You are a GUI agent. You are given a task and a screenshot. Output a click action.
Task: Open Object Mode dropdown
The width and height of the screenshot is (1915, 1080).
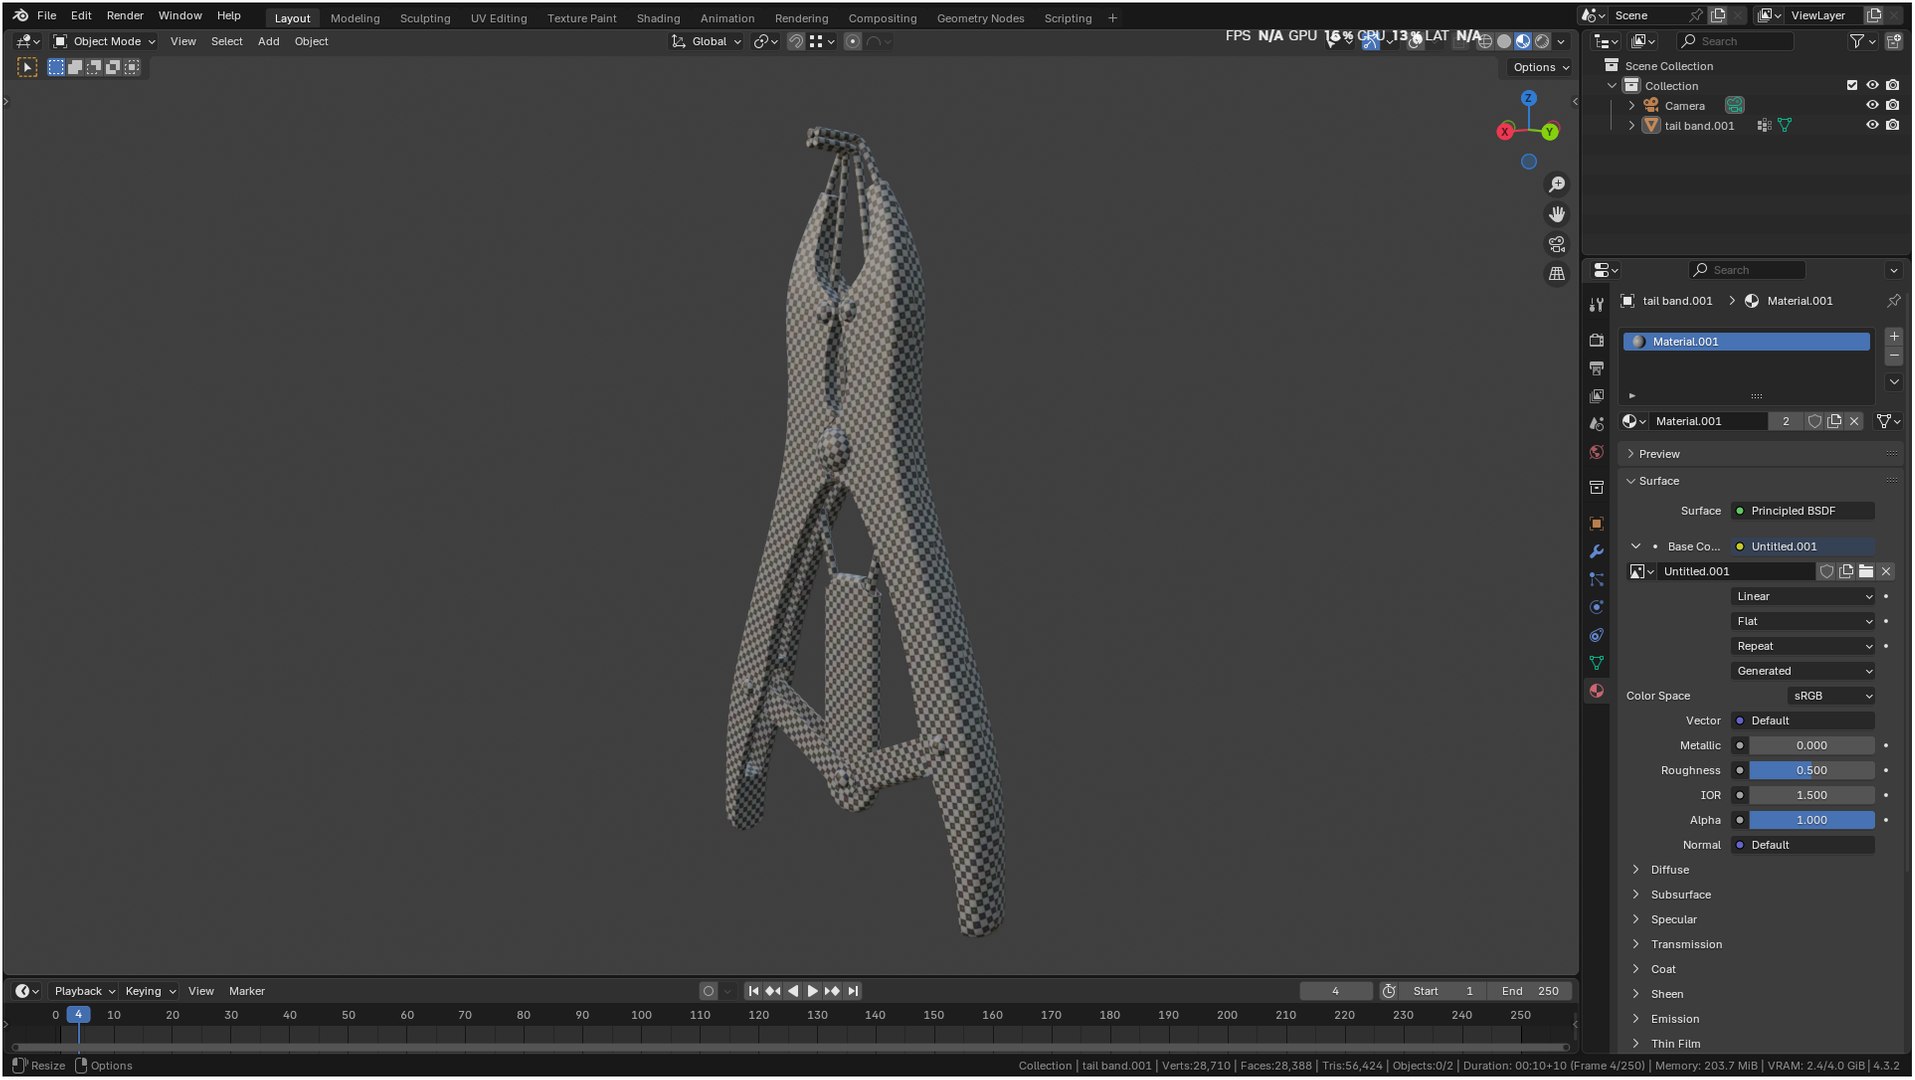(104, 42)
